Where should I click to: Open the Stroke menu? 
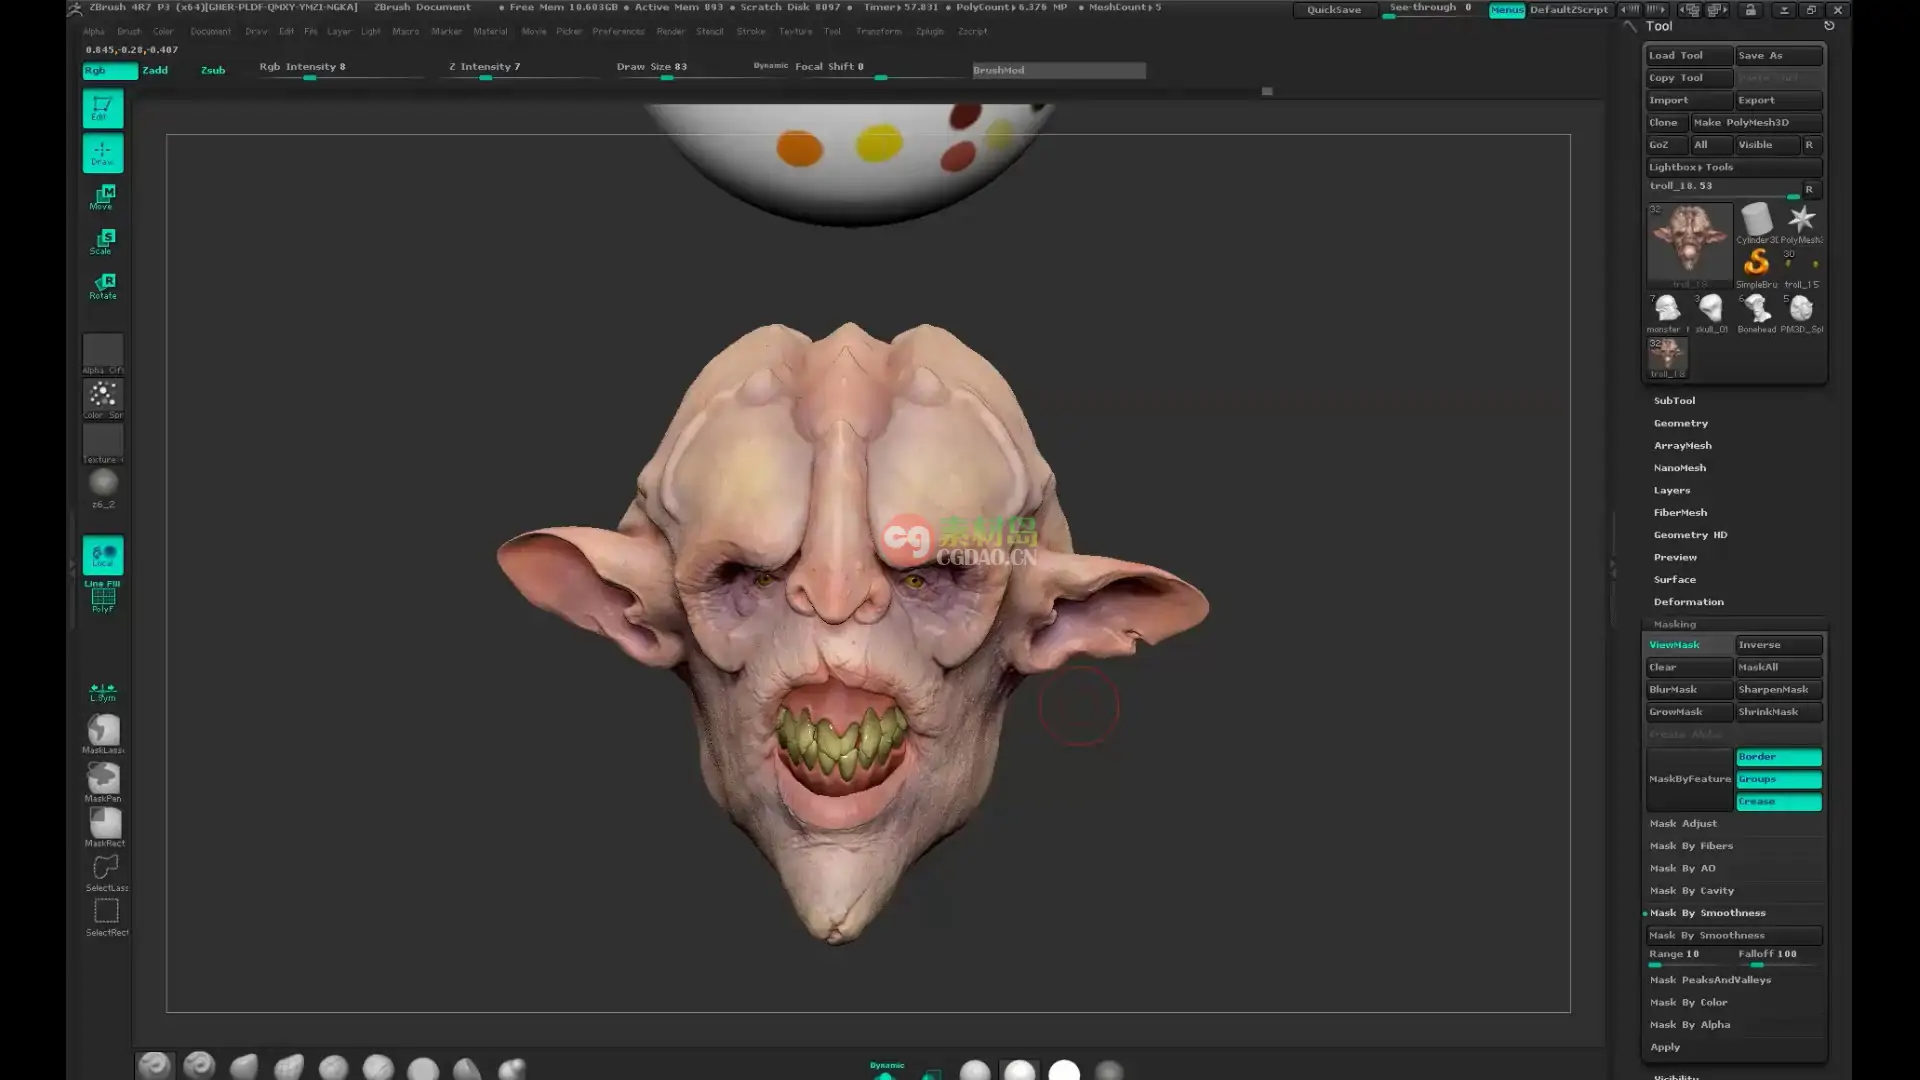tap(750, 31)
